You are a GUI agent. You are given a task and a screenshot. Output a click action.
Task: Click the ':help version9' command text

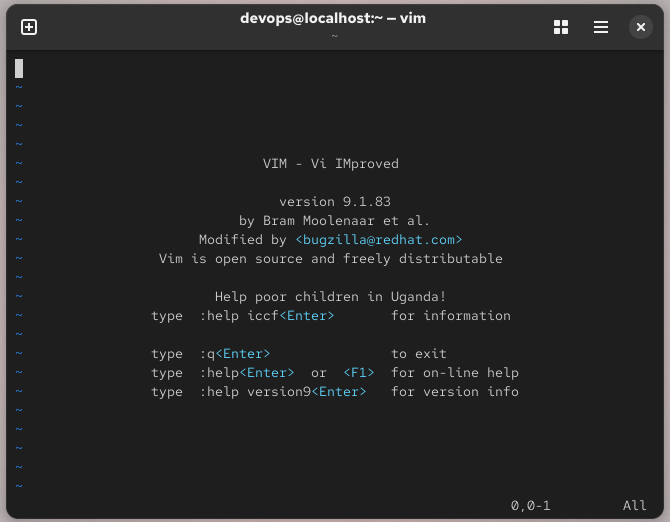(254, 392)
